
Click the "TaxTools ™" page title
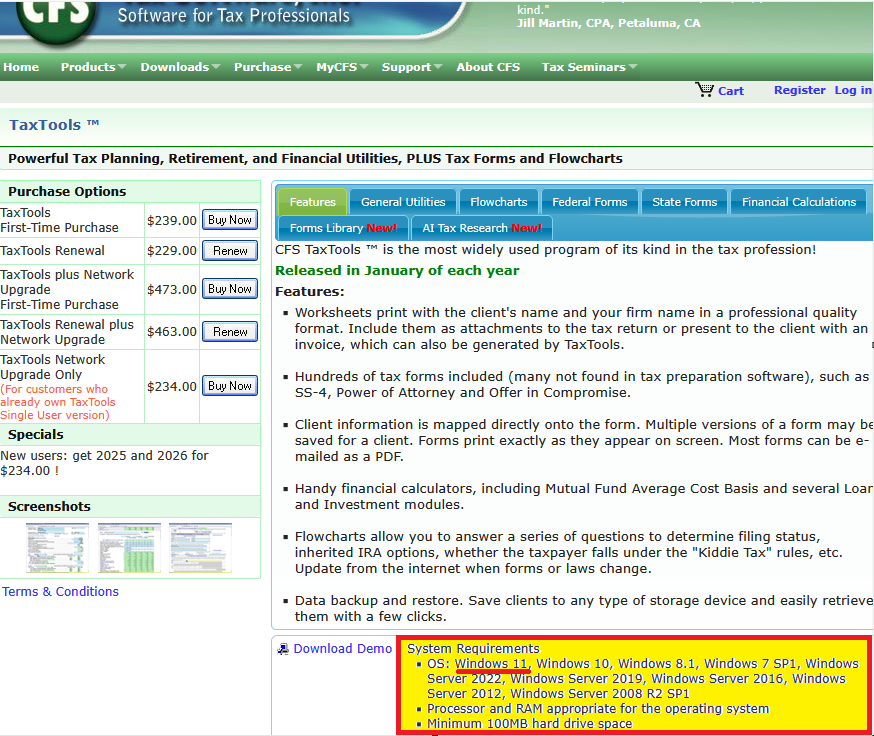pyautogui.click(x=54, y=125)
